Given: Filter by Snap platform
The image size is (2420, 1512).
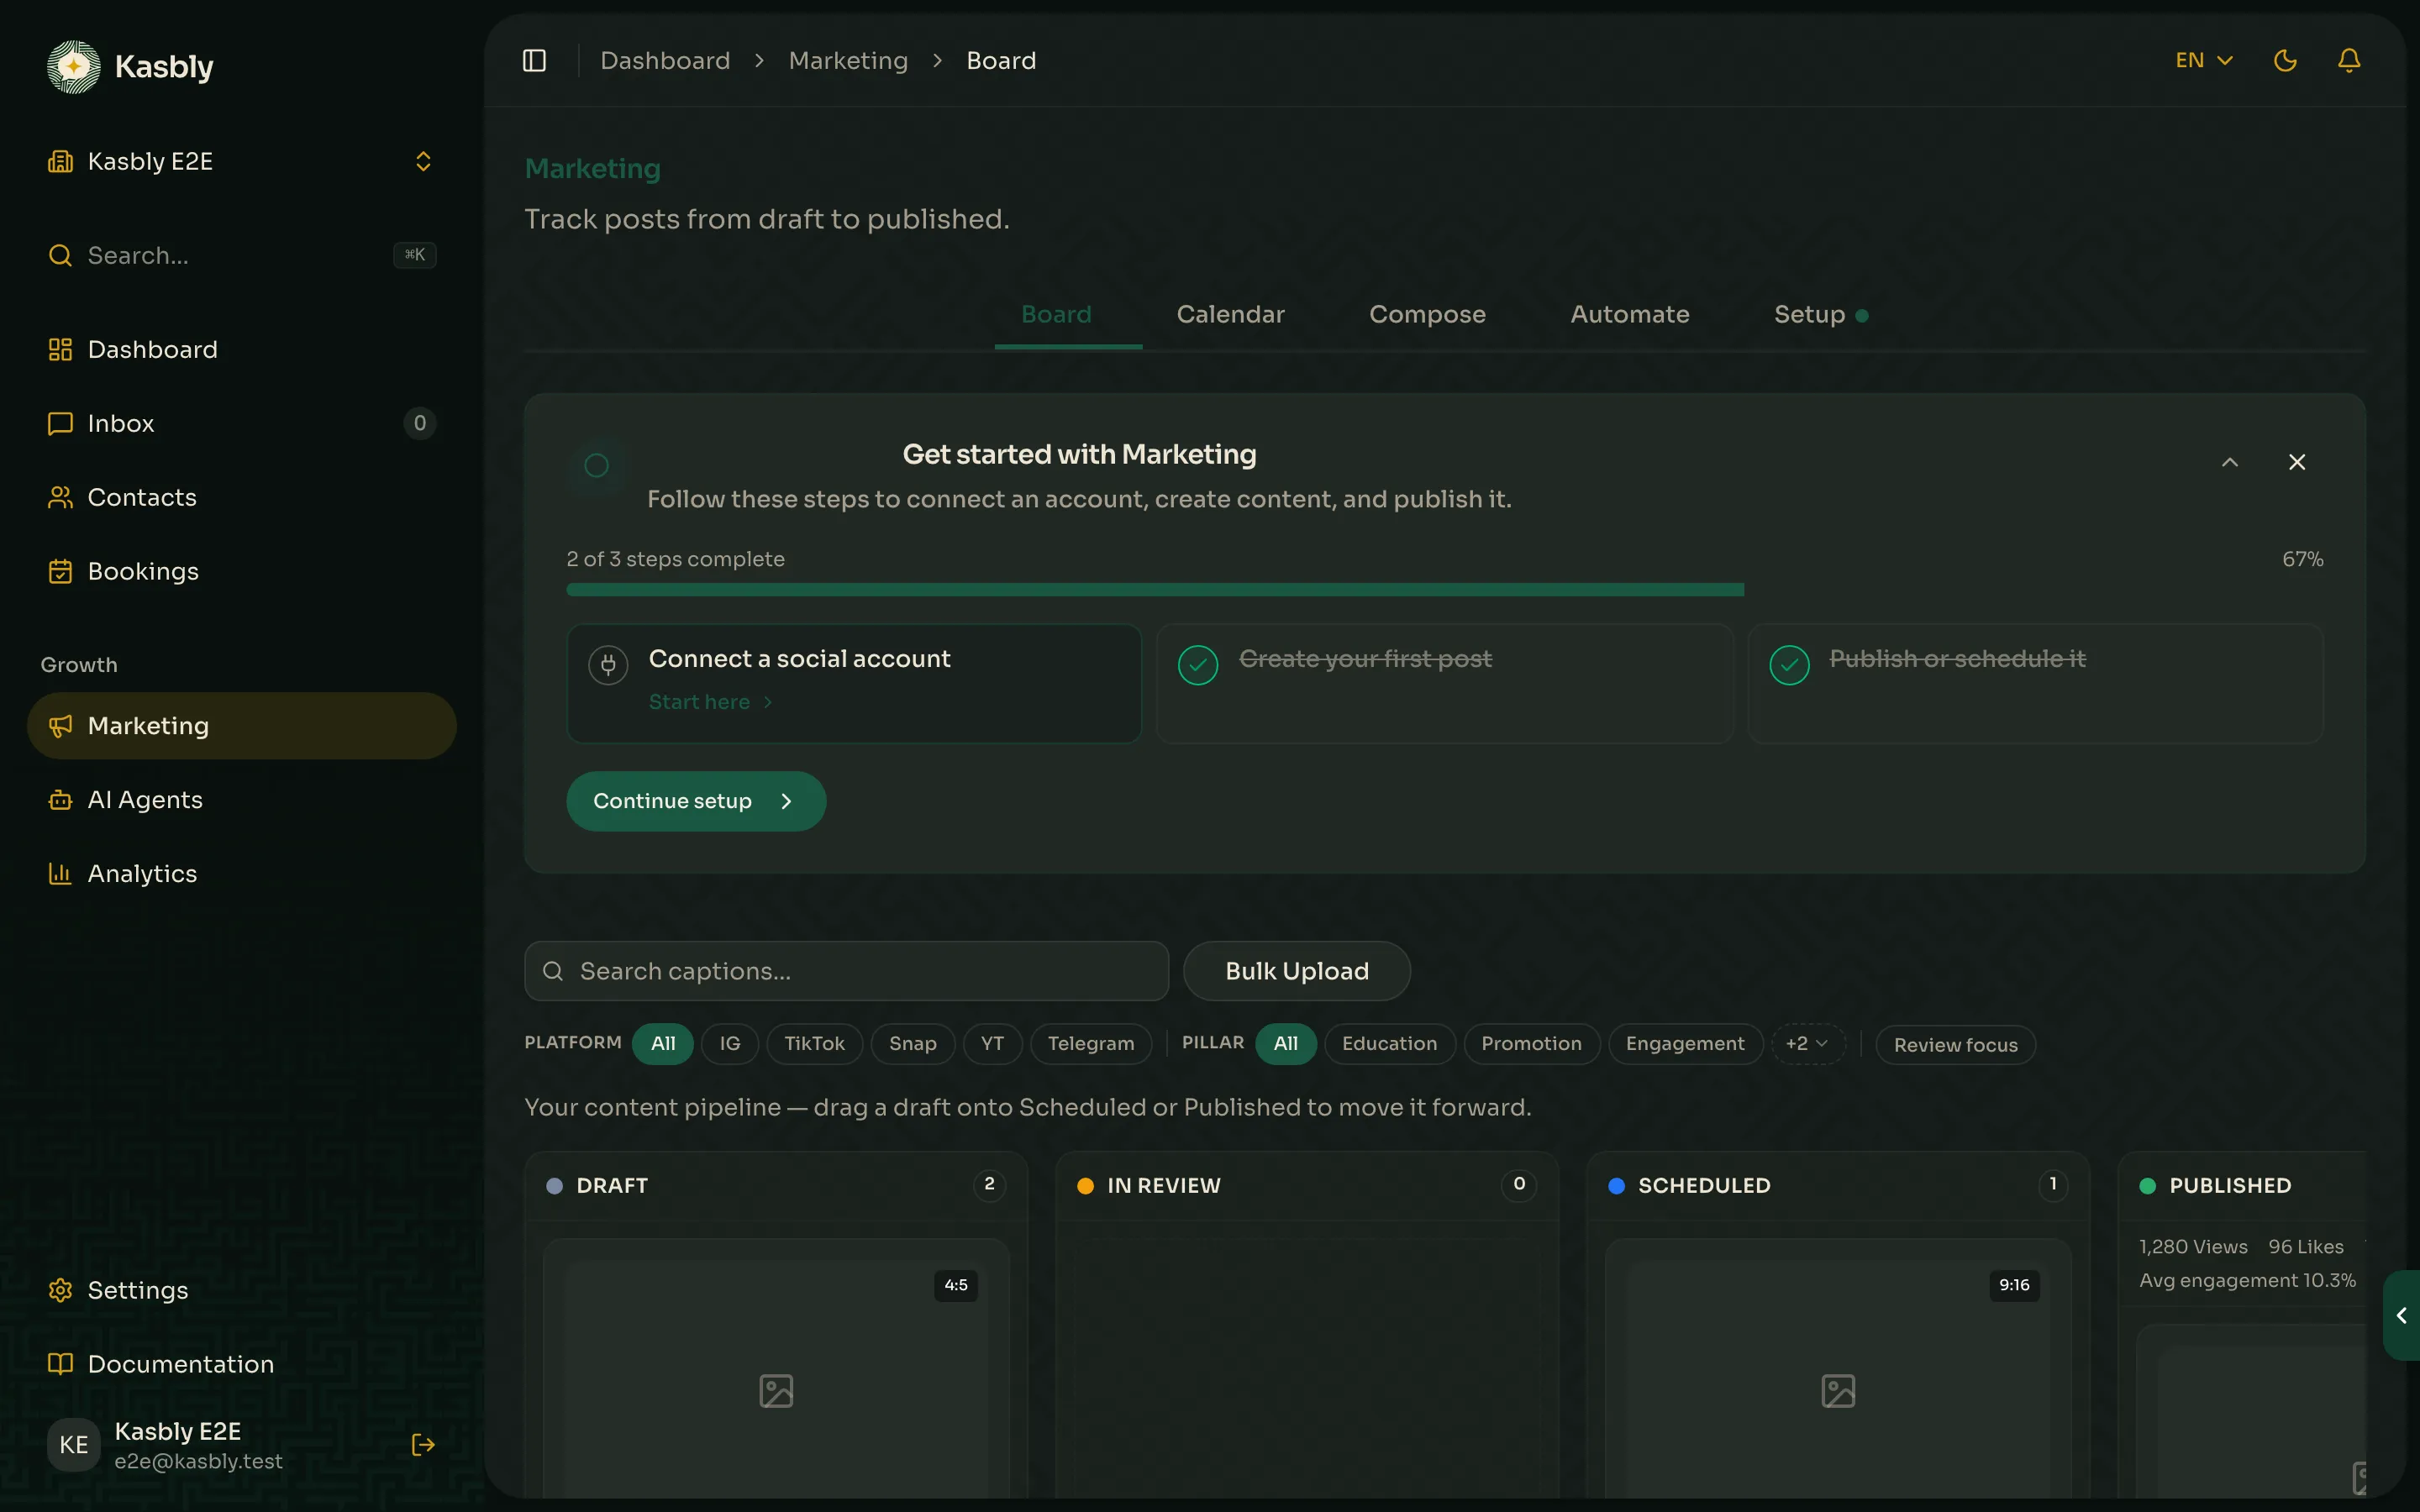Looking at the screenshot, I should (913, 1044).
